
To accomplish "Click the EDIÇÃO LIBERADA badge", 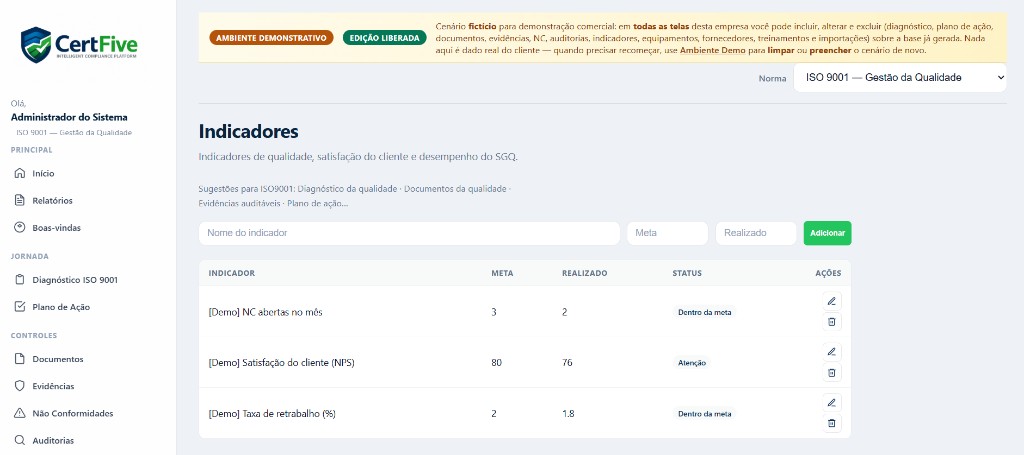I will pyautogui.click(x=385, y=38).
